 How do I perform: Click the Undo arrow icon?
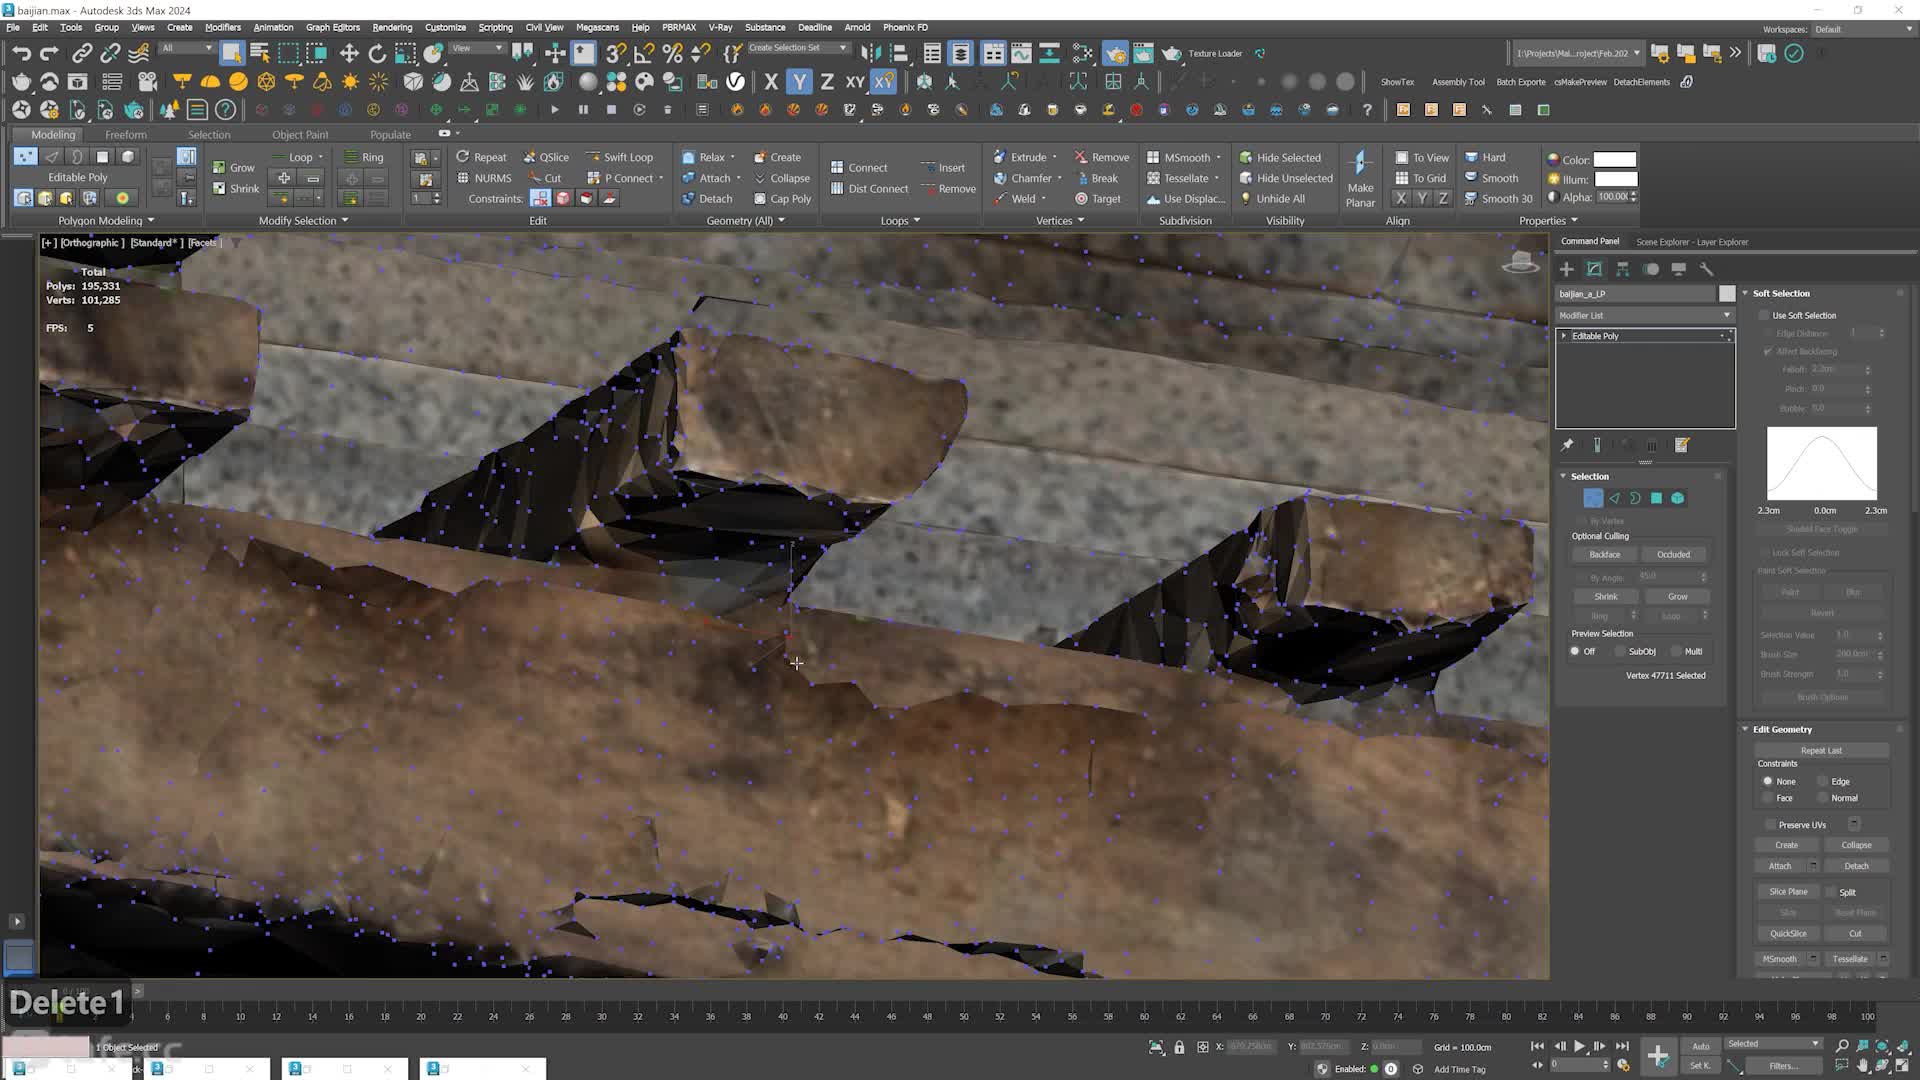click(x=21, y=53)
